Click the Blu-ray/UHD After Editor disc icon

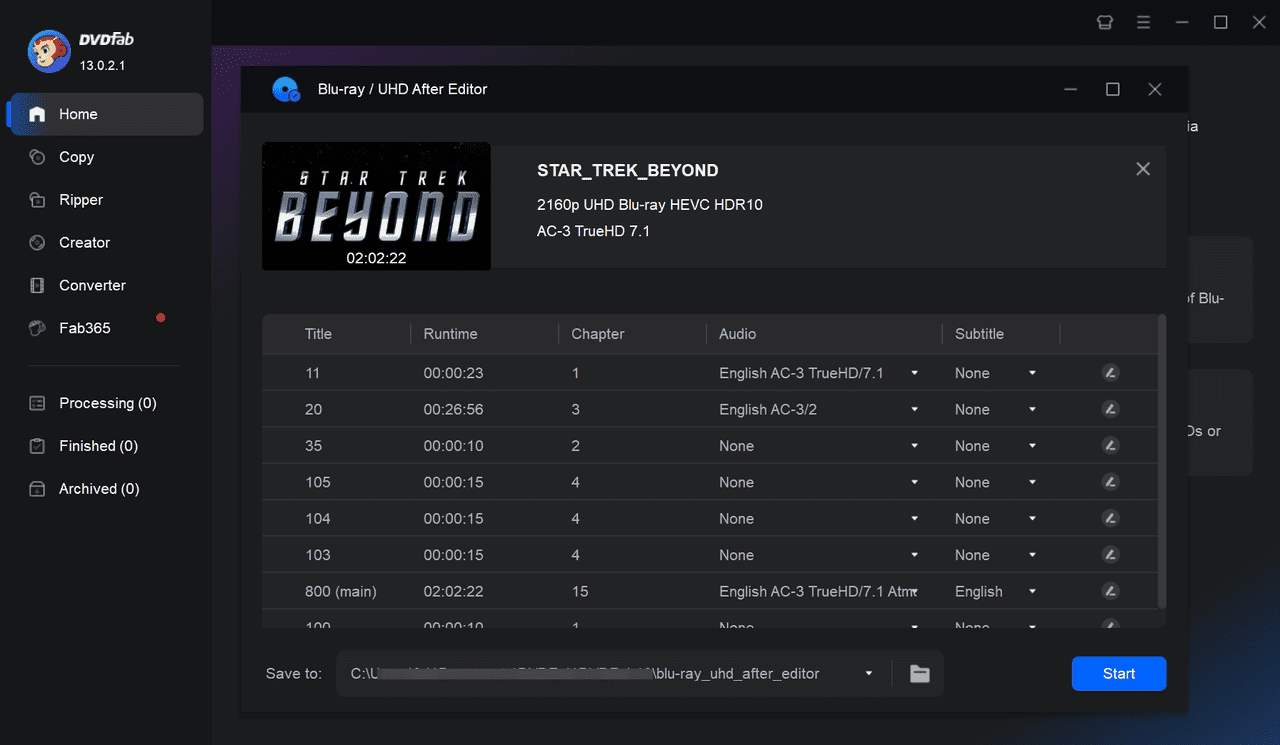point(287,89)
